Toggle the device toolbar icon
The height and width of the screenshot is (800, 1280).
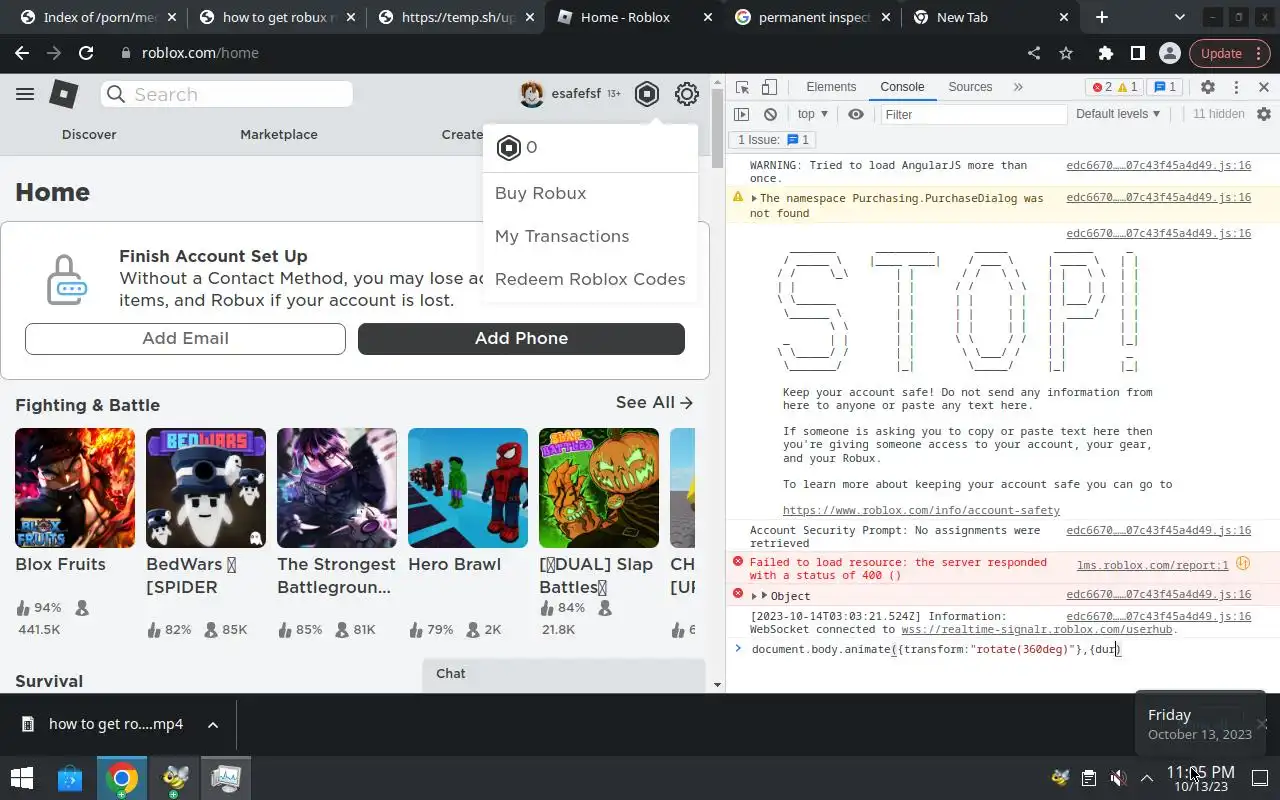(x=769, y=87)
